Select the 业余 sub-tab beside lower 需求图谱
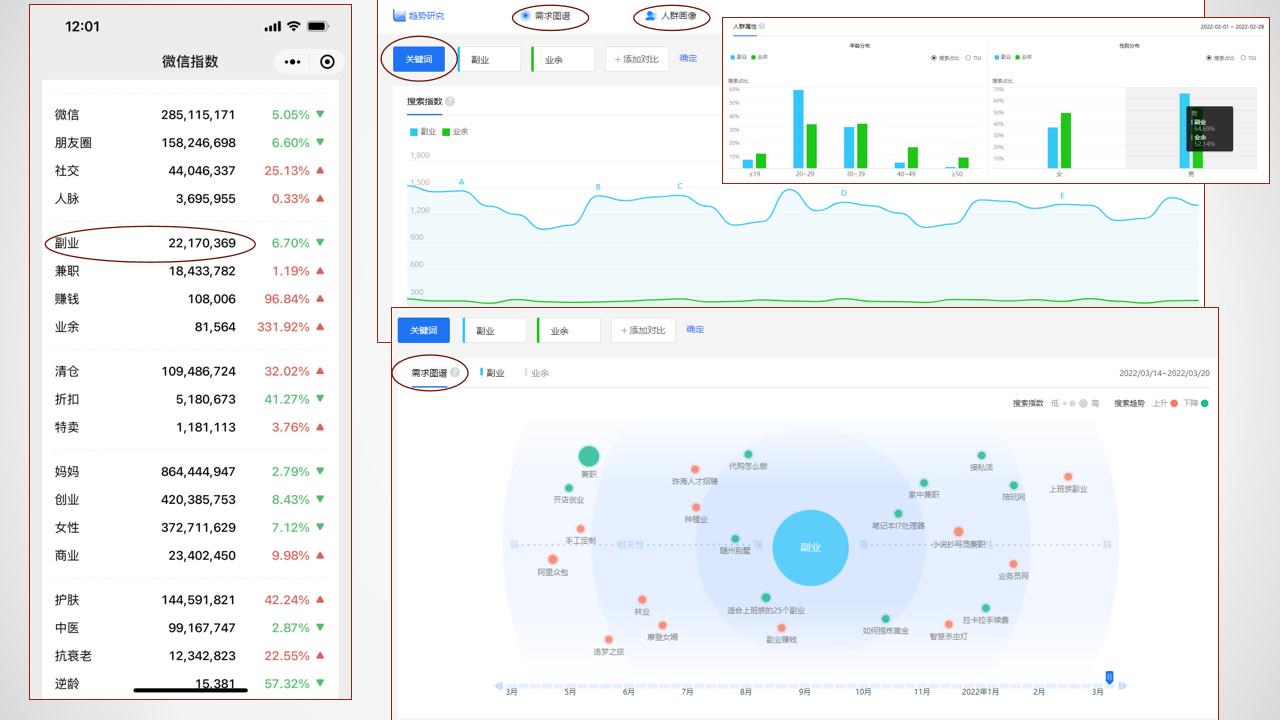1280x720 pixels. [x=540, y=373]
